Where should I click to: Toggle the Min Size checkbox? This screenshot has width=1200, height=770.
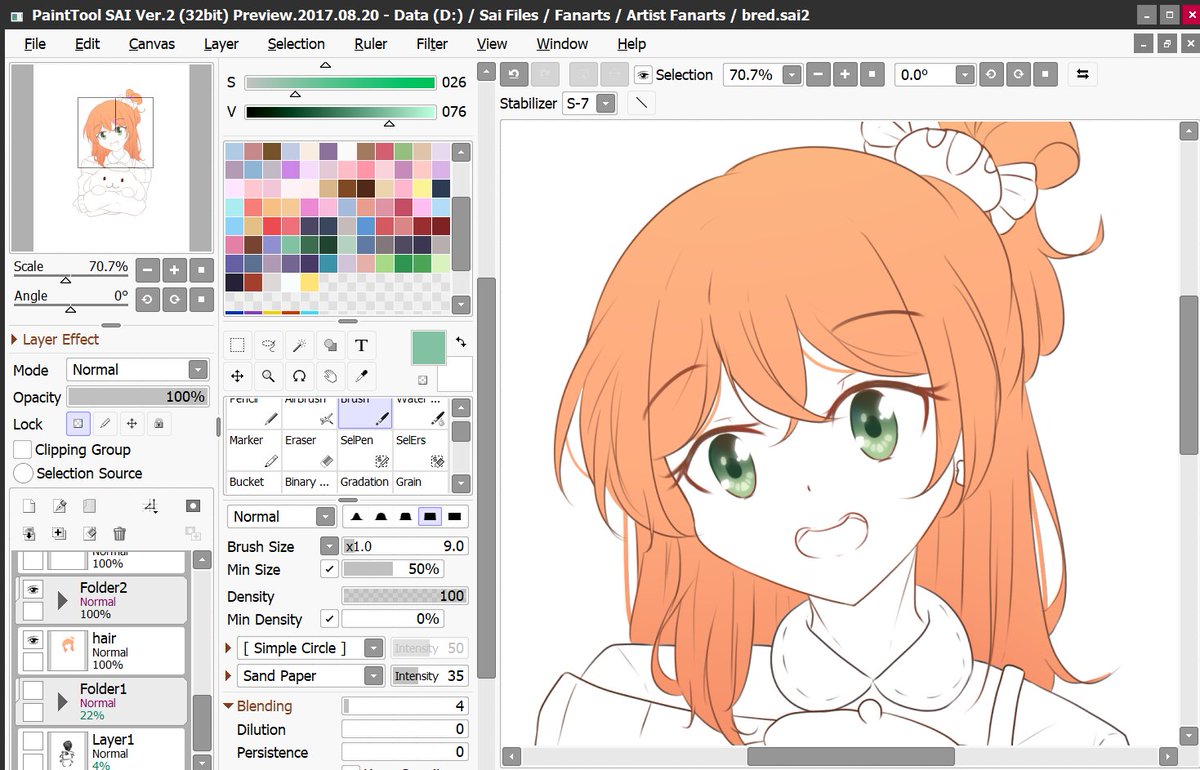point(329,569)
